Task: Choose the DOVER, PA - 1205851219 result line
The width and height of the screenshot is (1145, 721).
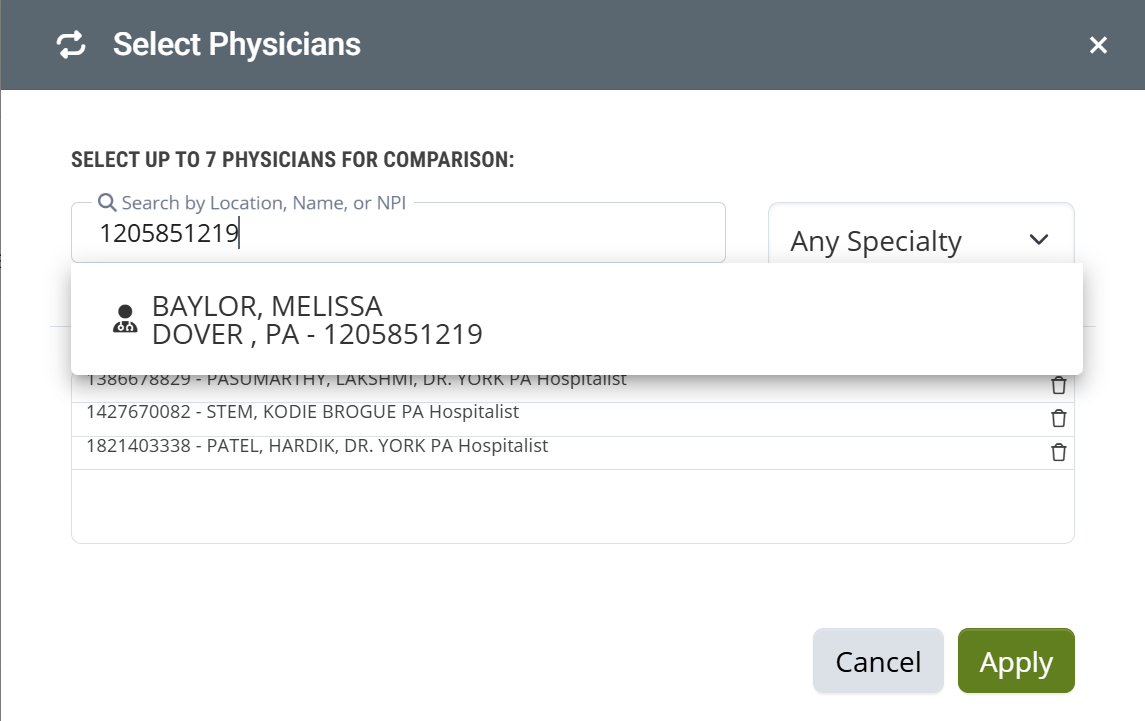Action: (317, 334)
